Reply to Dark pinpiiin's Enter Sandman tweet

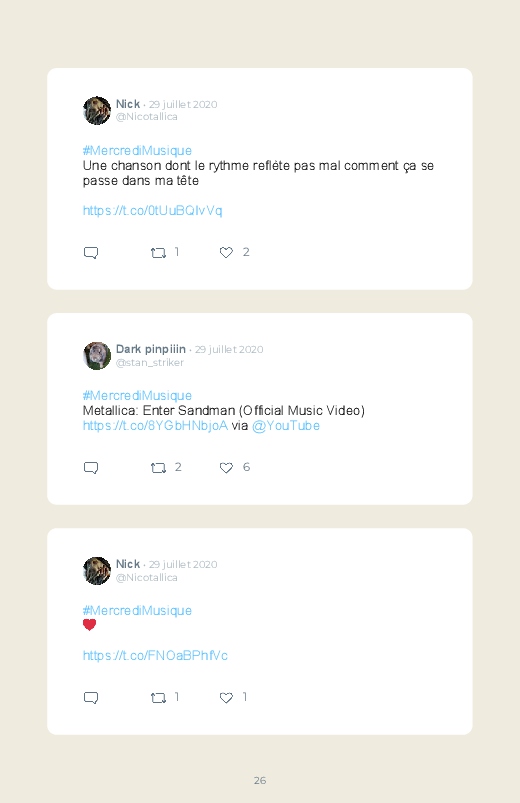[91, 468]
